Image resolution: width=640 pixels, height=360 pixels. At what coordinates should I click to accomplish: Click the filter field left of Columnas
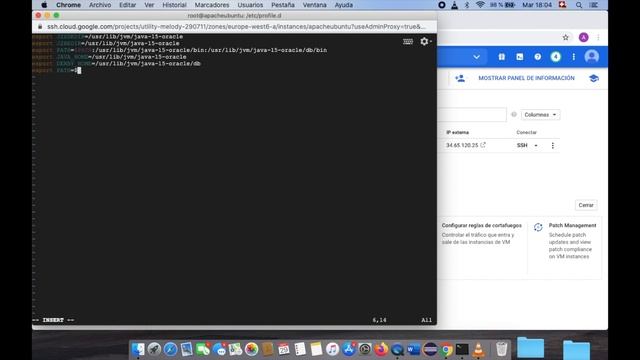(472, 115)
